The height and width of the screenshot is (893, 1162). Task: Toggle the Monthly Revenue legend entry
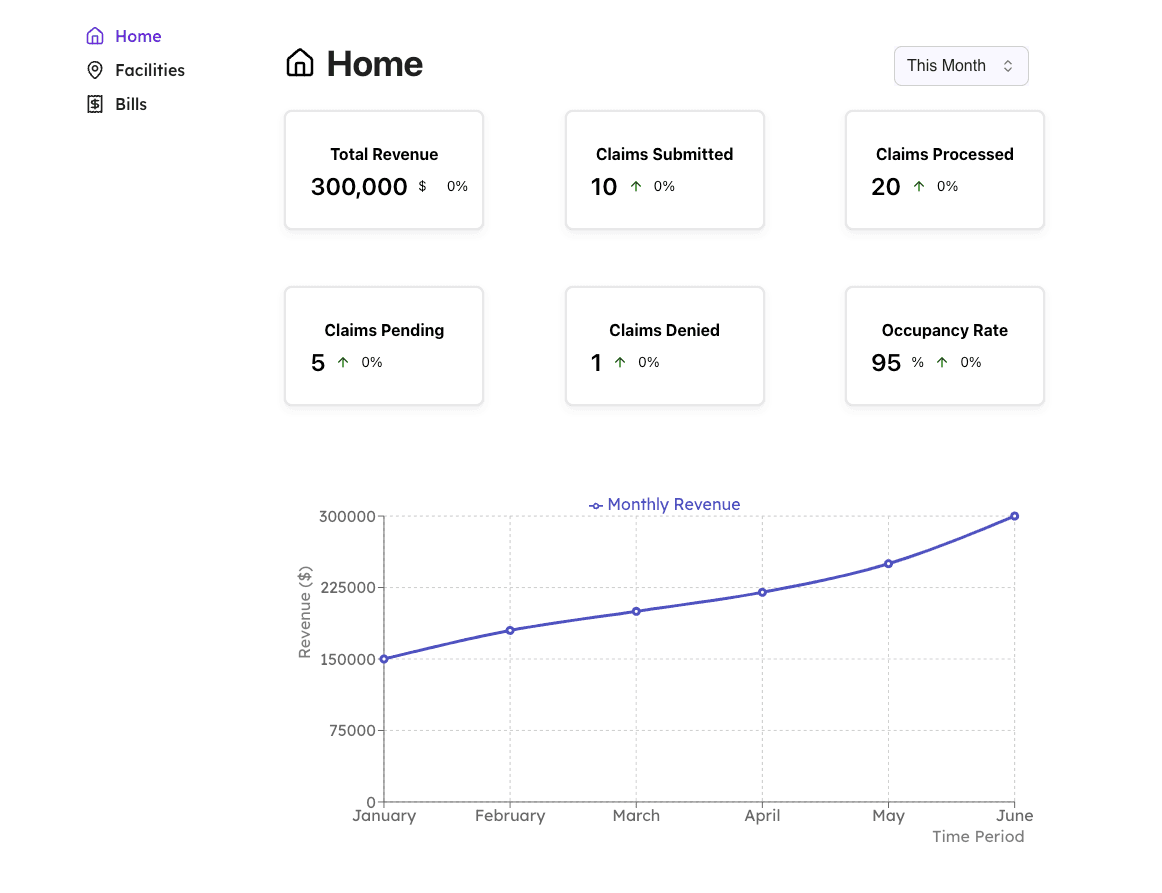[665, 505]
